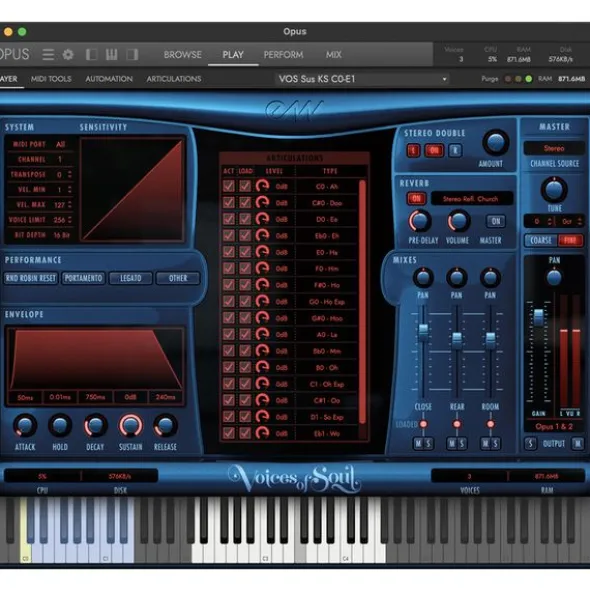Image resolution: width=590 pixels, height=591 pixels.
Task: Open the Articulations sub-tab
Action: (174, 79)
